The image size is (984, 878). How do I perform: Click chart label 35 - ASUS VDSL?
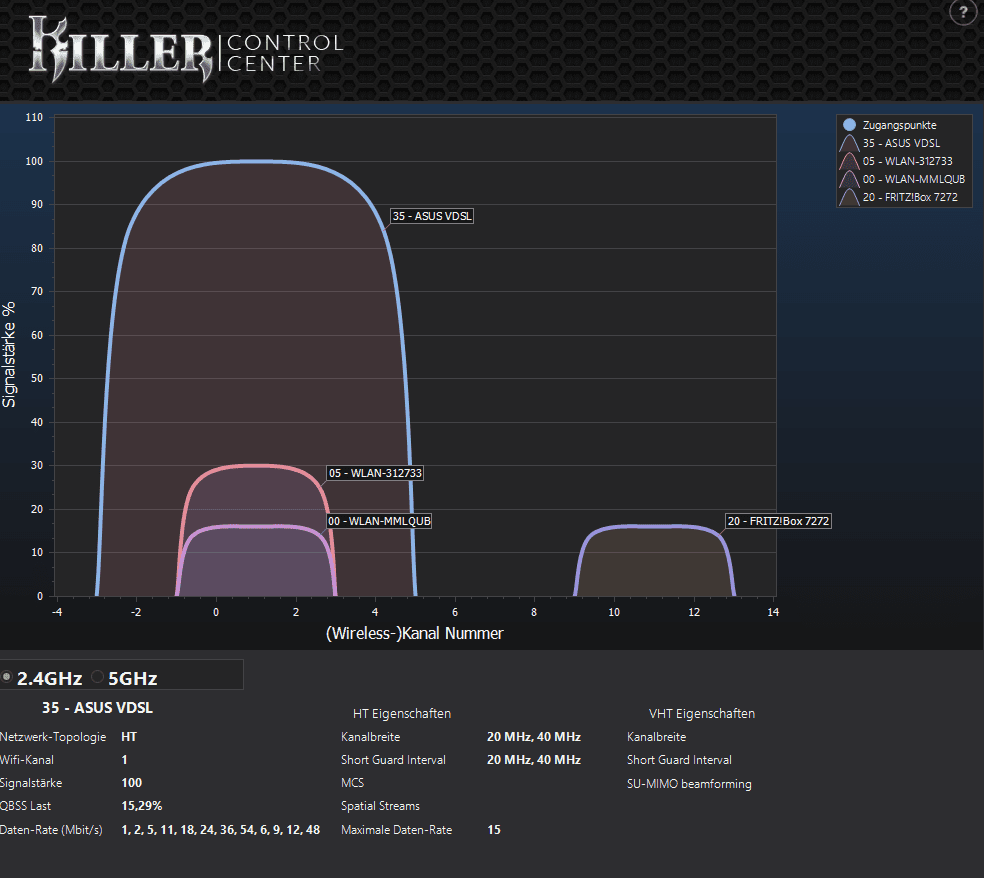click(432, 216)
